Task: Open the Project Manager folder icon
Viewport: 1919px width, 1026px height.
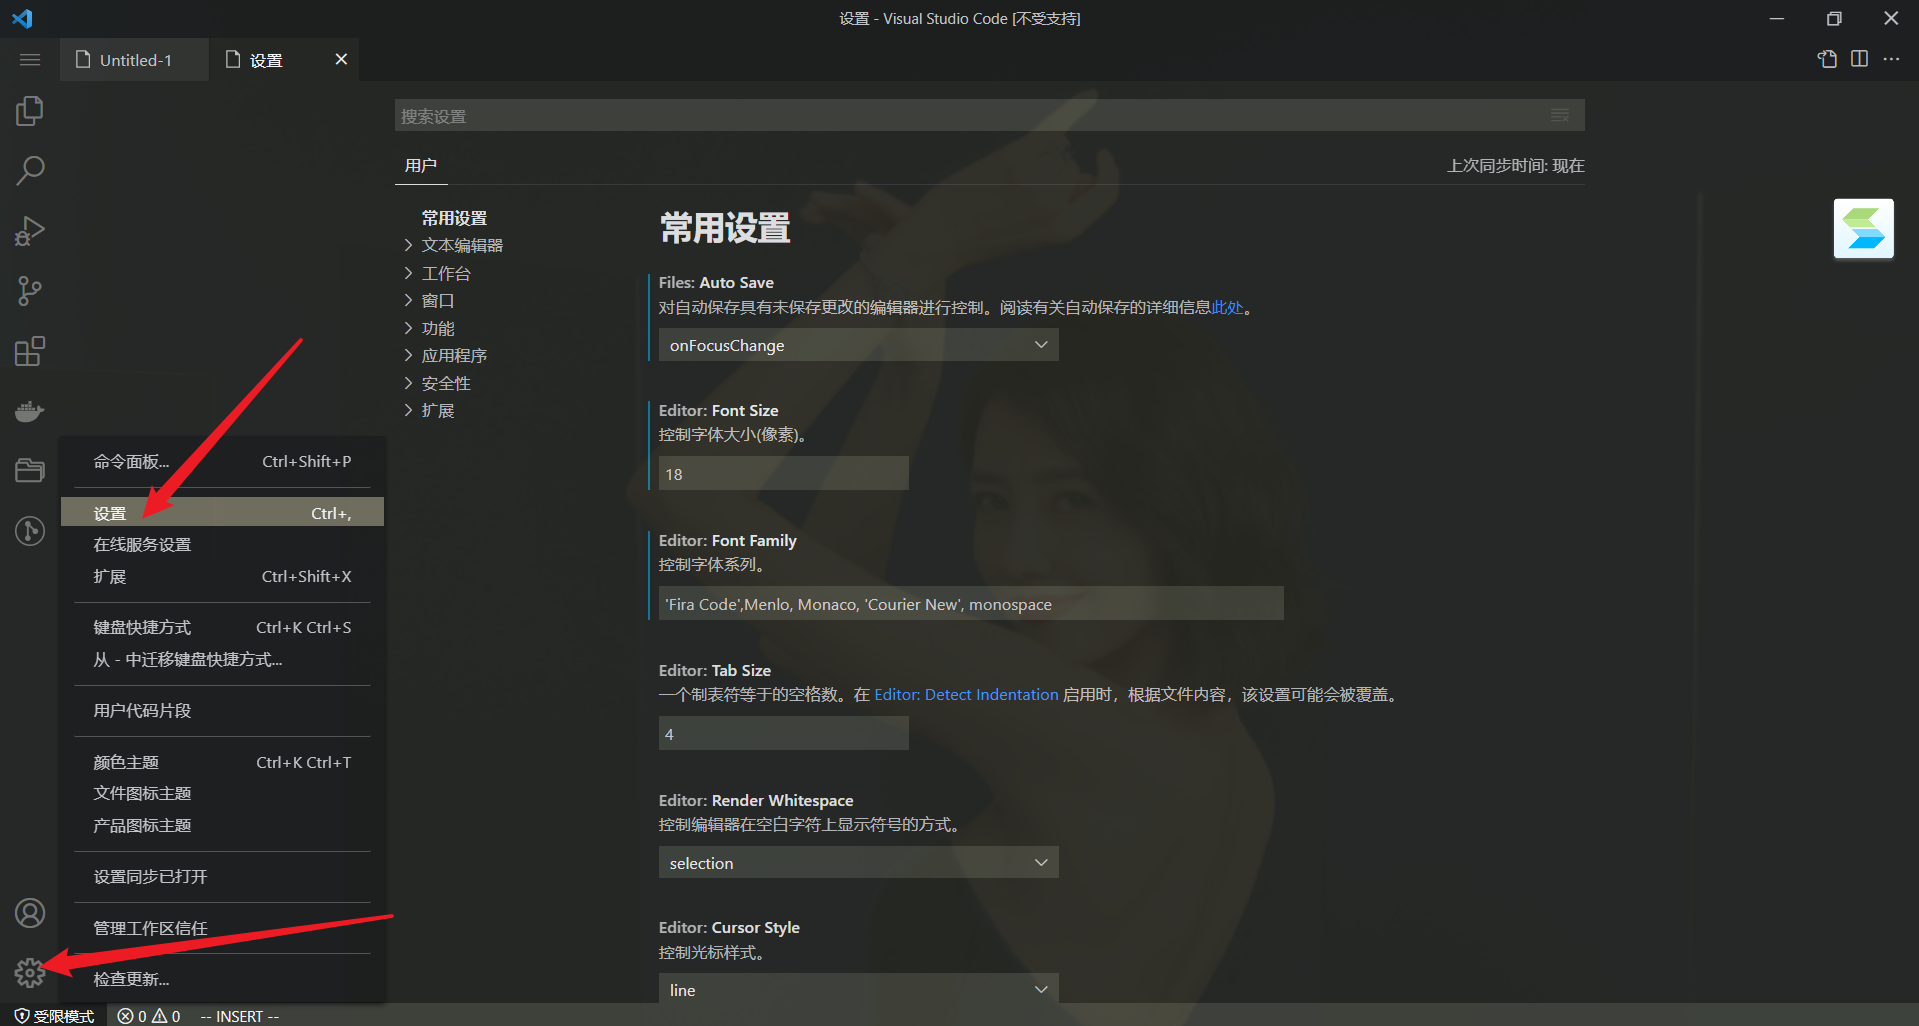Action: click(30, 470)
